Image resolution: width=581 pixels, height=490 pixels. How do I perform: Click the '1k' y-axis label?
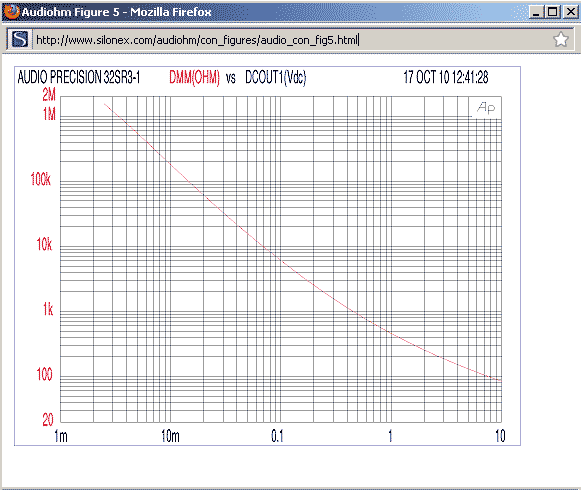[x=48, y=309]
